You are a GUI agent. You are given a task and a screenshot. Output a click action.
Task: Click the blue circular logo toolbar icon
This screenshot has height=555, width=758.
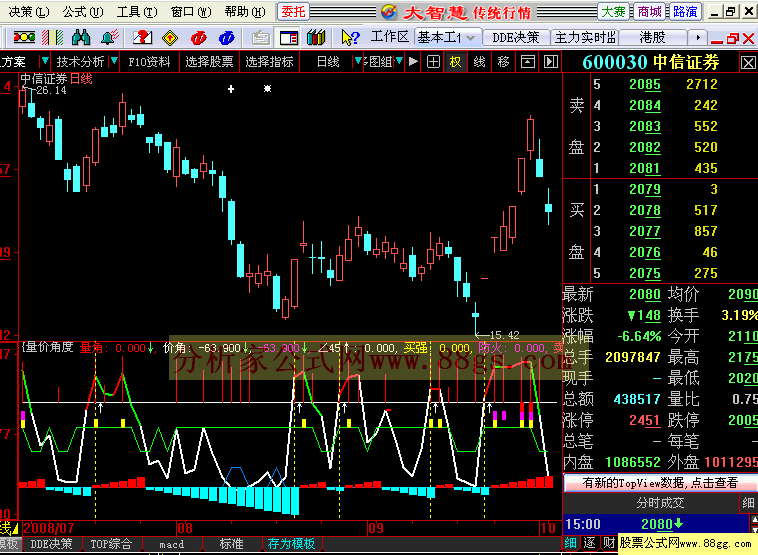[226, 37]
